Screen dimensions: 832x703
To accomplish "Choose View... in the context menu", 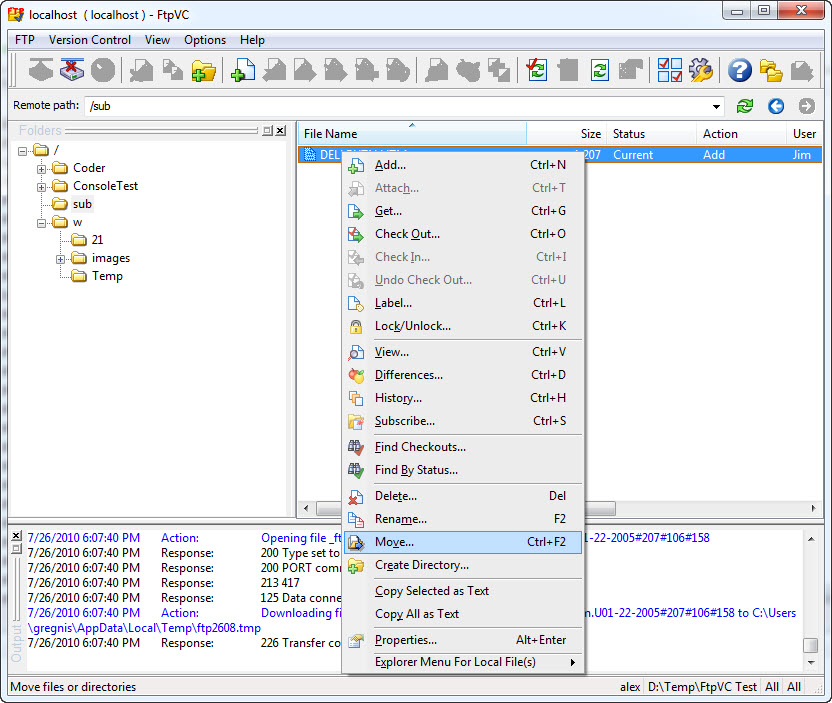I will point(463,352).
